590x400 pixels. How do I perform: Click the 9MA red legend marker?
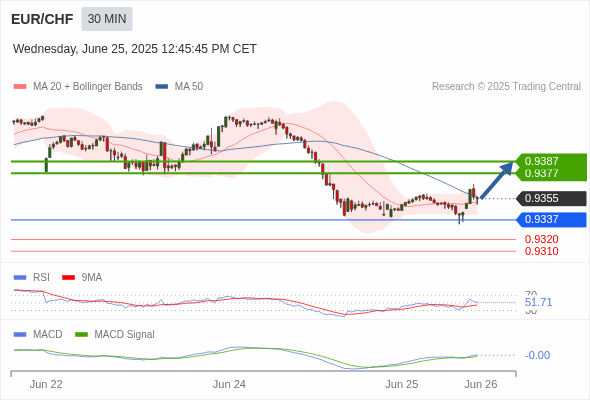coord(68,278)
